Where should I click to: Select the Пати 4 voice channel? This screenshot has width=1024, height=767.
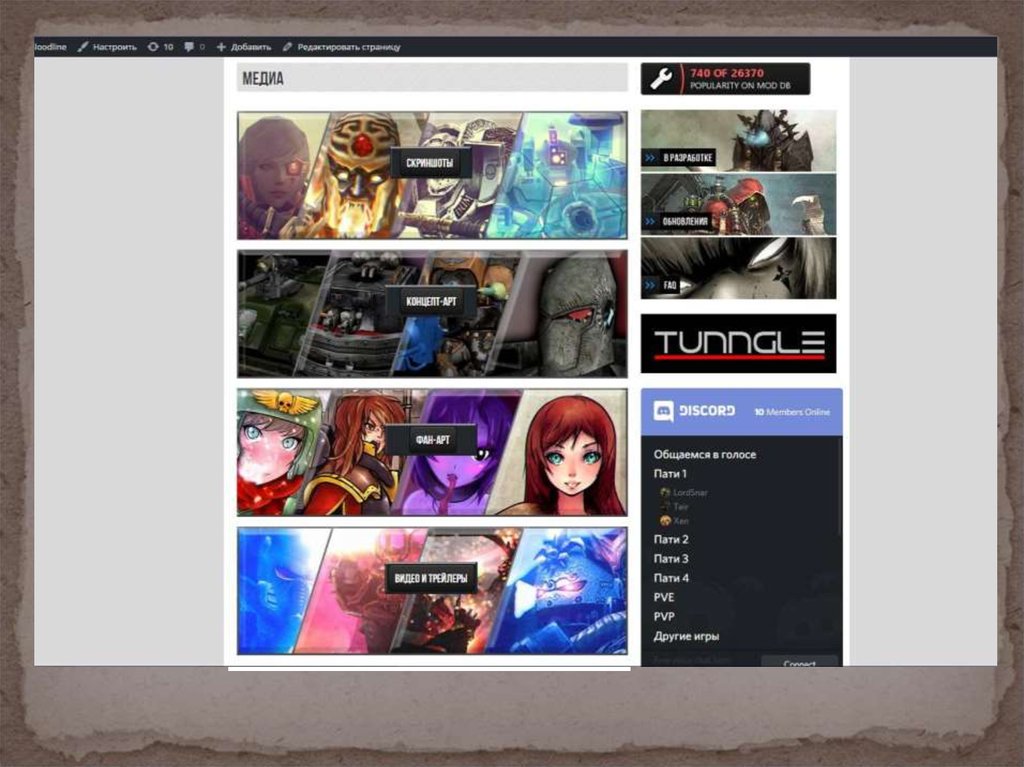click(x=671, y=578)
